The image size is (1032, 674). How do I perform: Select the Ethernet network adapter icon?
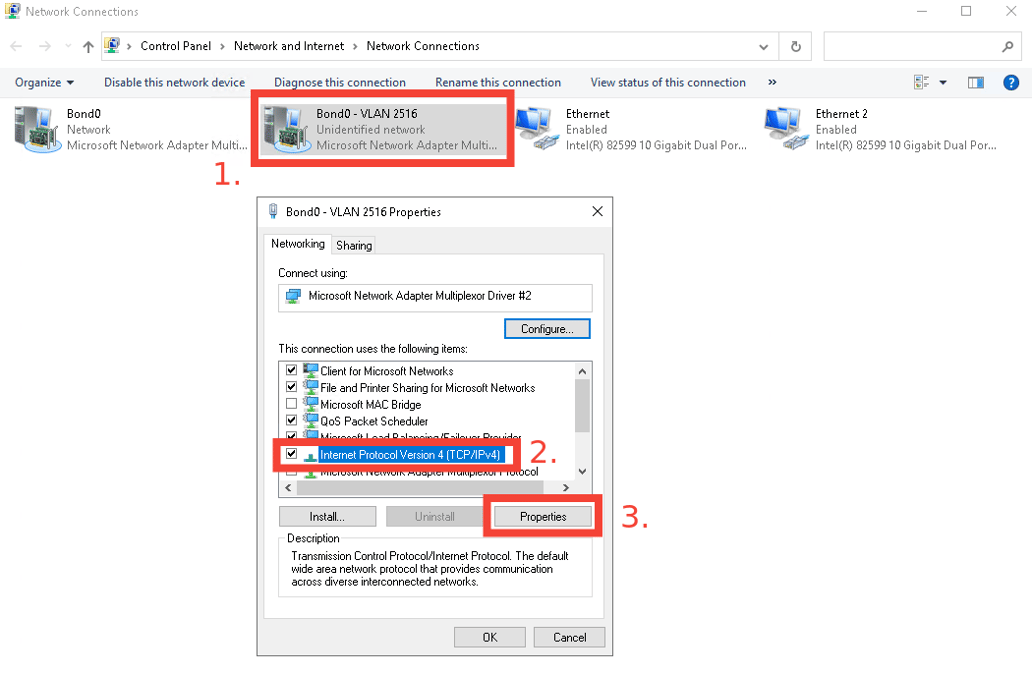tap(537, 128)
